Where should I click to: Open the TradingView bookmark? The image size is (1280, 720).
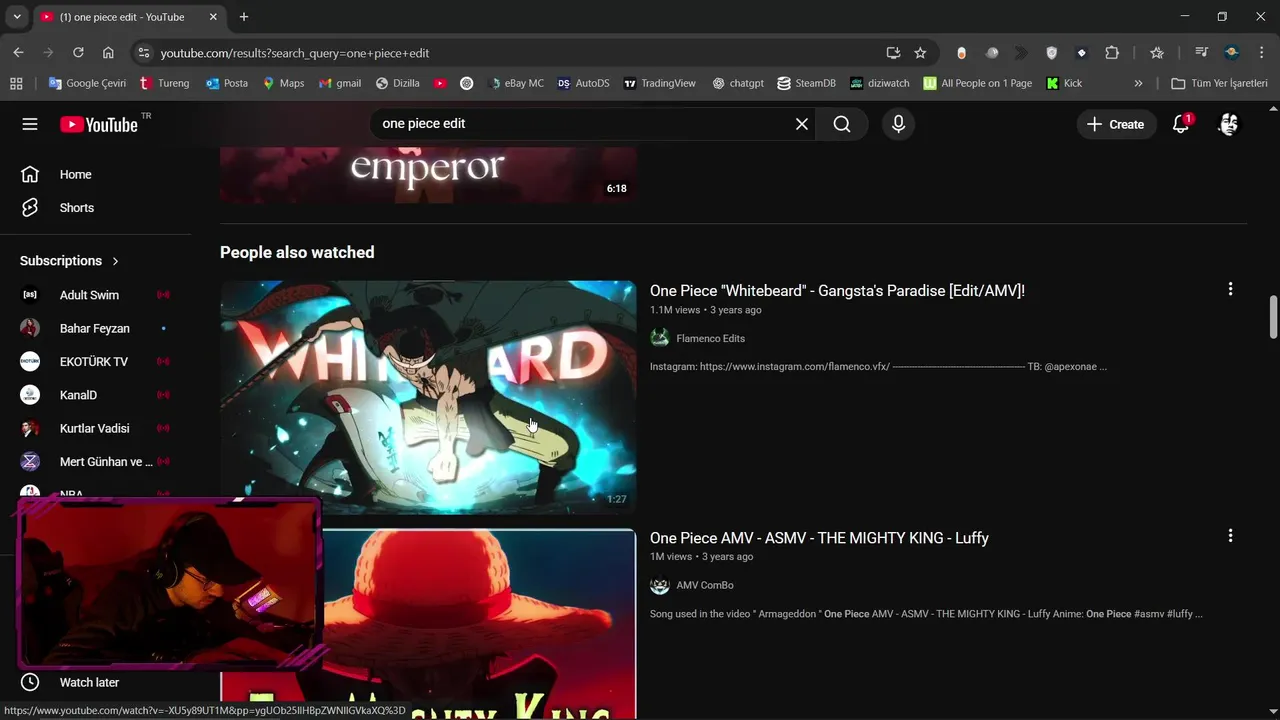[x=659, y=83]
